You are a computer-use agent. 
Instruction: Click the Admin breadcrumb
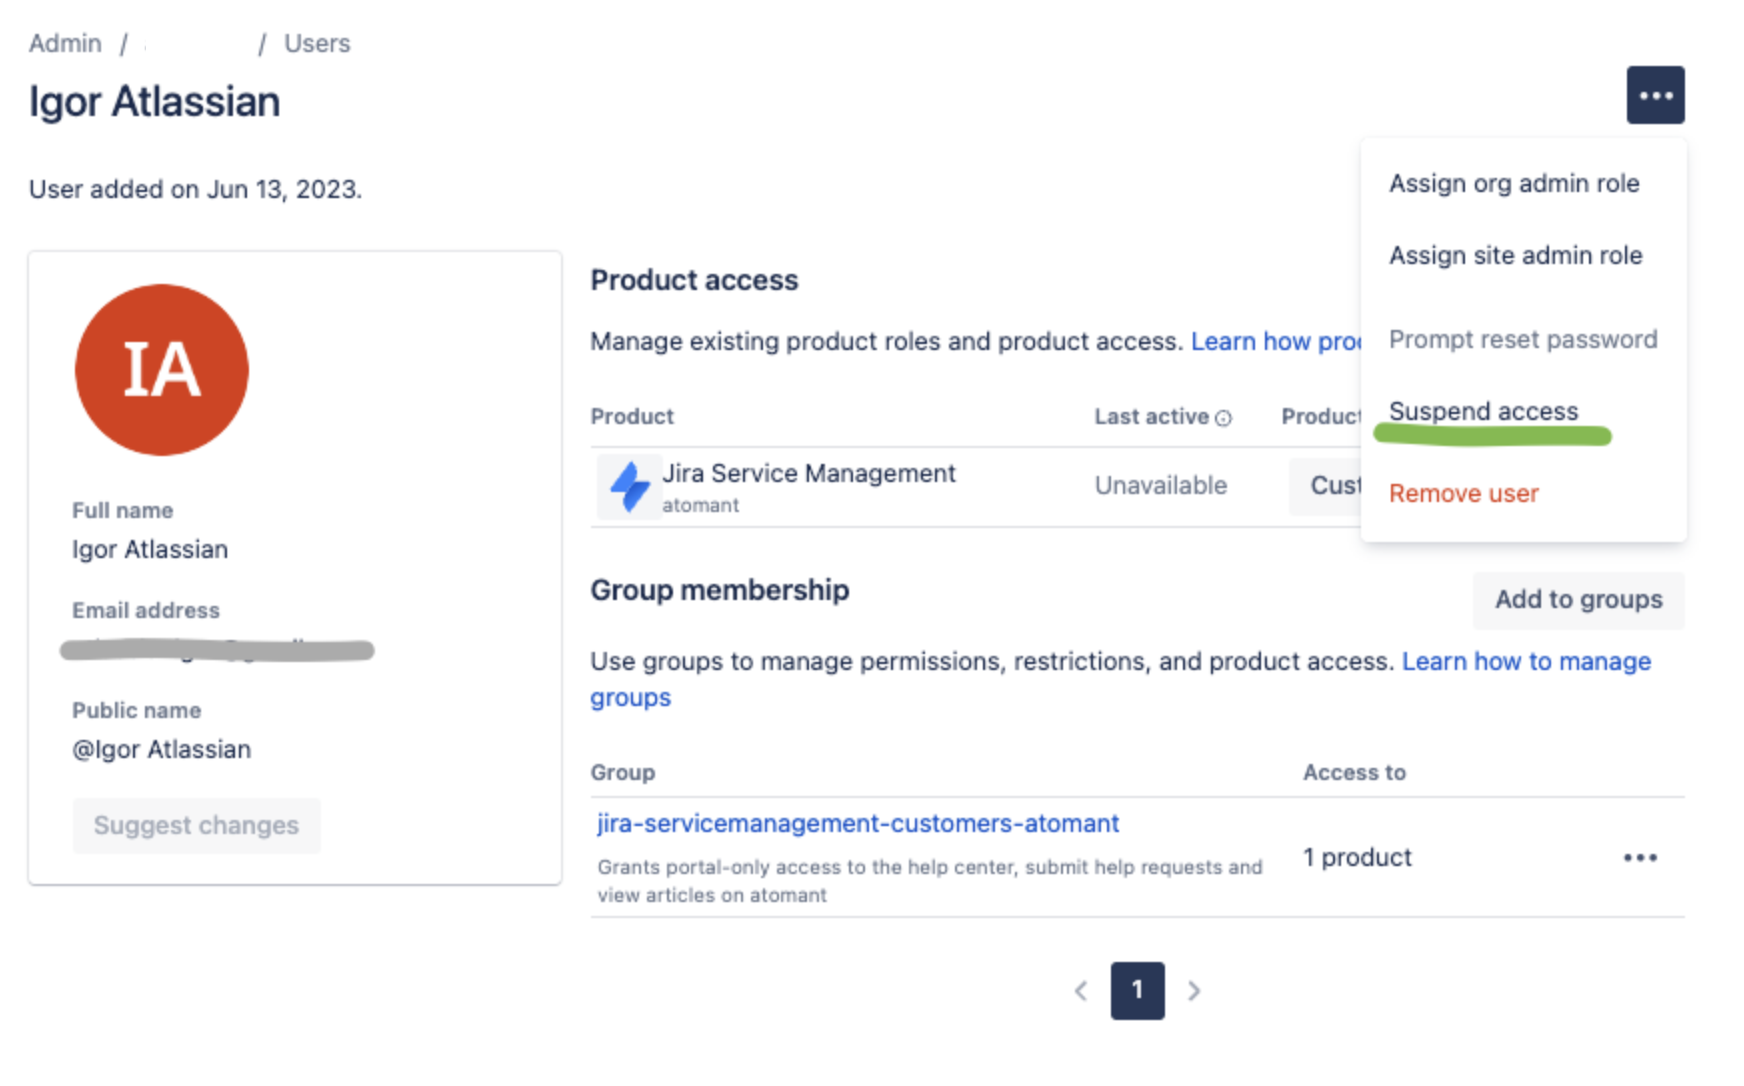(64, 43)
